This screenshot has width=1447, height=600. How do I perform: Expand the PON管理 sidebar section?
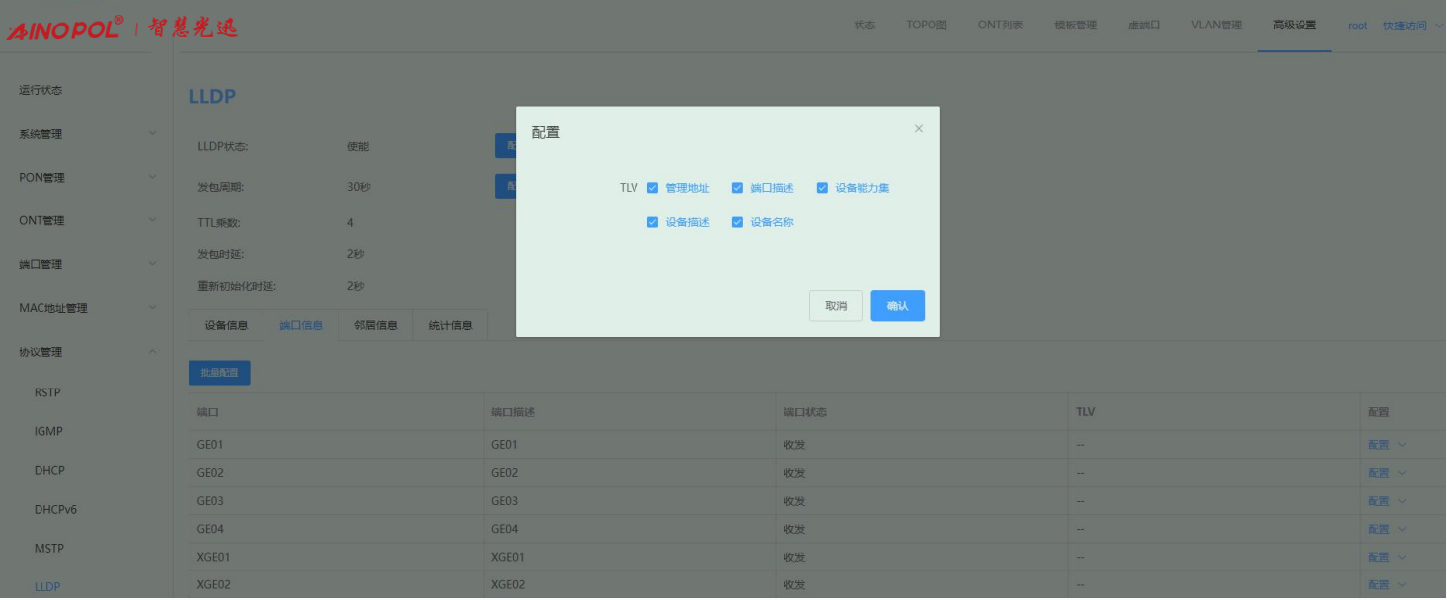coord(86,178)
